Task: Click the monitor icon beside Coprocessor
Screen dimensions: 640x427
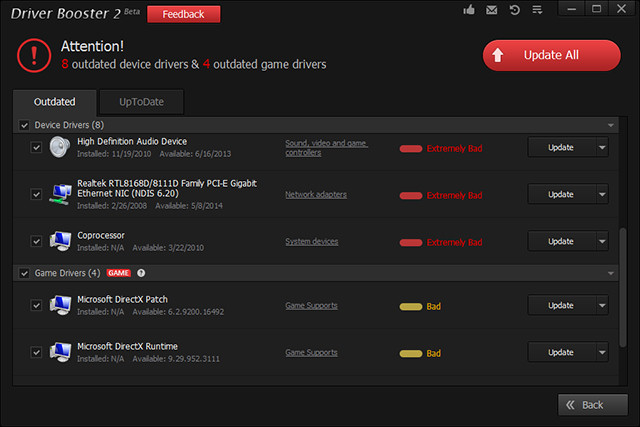Action: [60, 241]
